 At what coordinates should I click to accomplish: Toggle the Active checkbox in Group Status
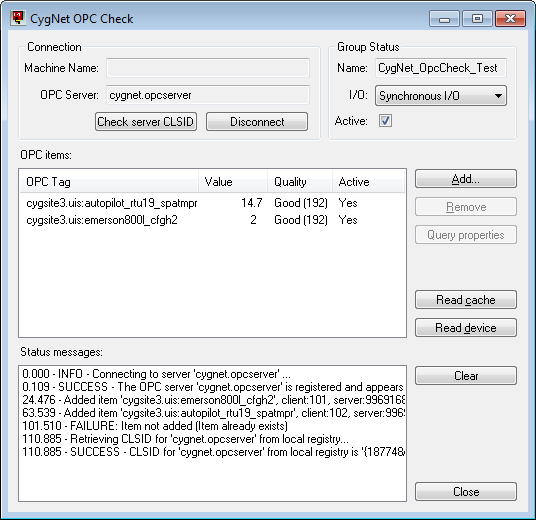pos(385,121)
